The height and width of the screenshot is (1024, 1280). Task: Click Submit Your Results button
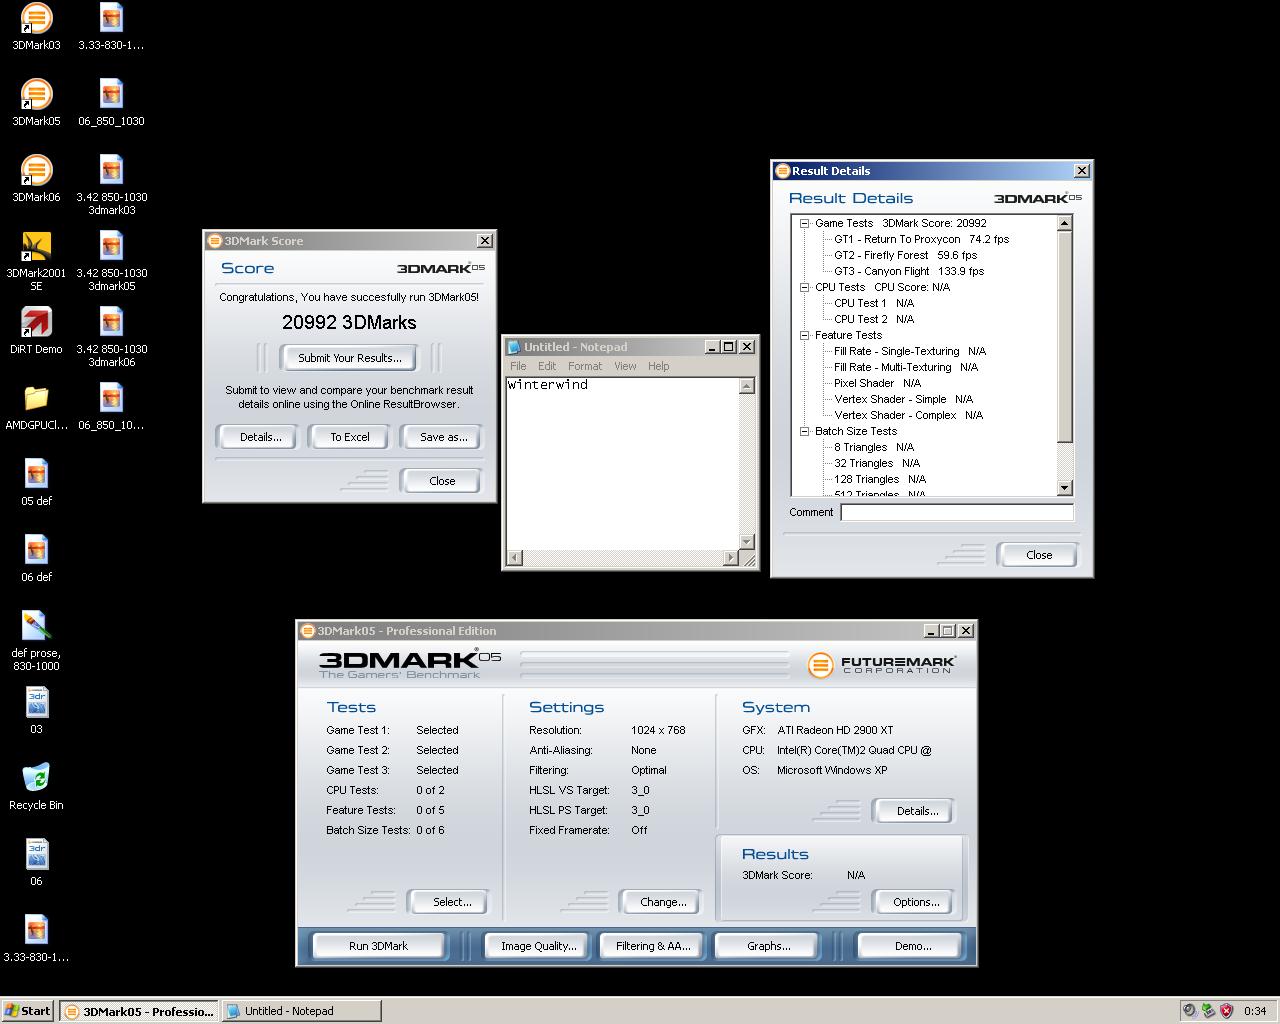(350, 358)
